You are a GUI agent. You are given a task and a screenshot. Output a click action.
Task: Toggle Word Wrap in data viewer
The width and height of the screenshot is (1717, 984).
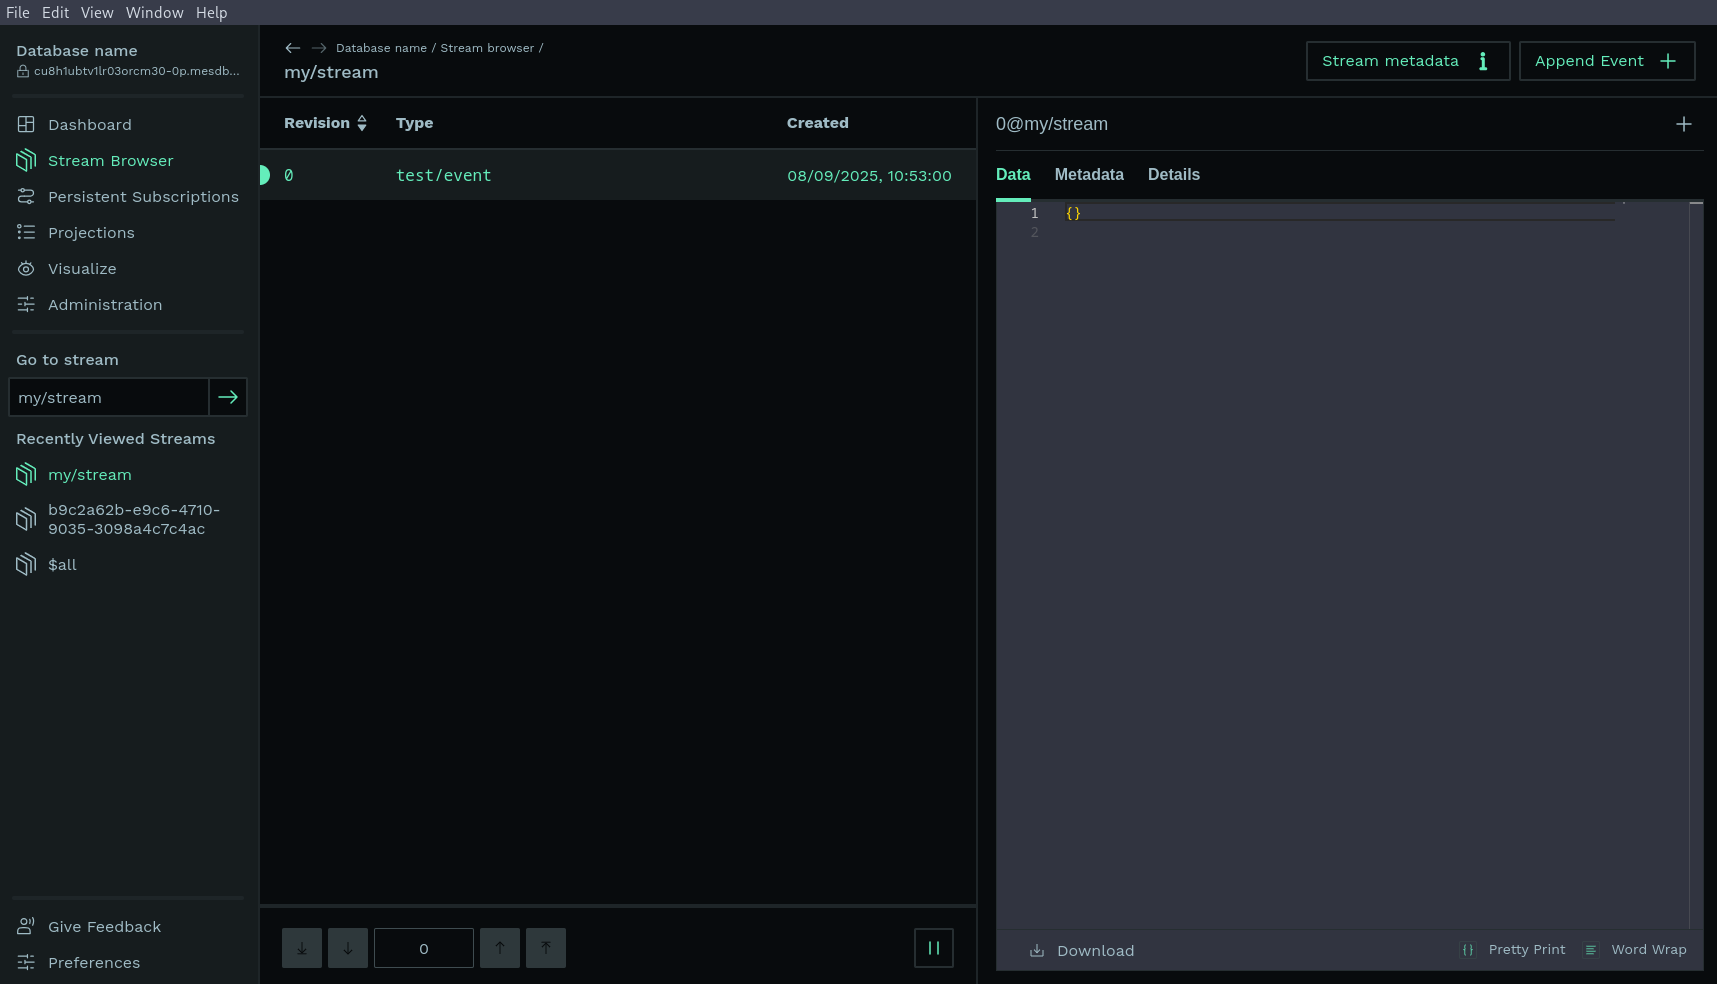[1636, 950]
